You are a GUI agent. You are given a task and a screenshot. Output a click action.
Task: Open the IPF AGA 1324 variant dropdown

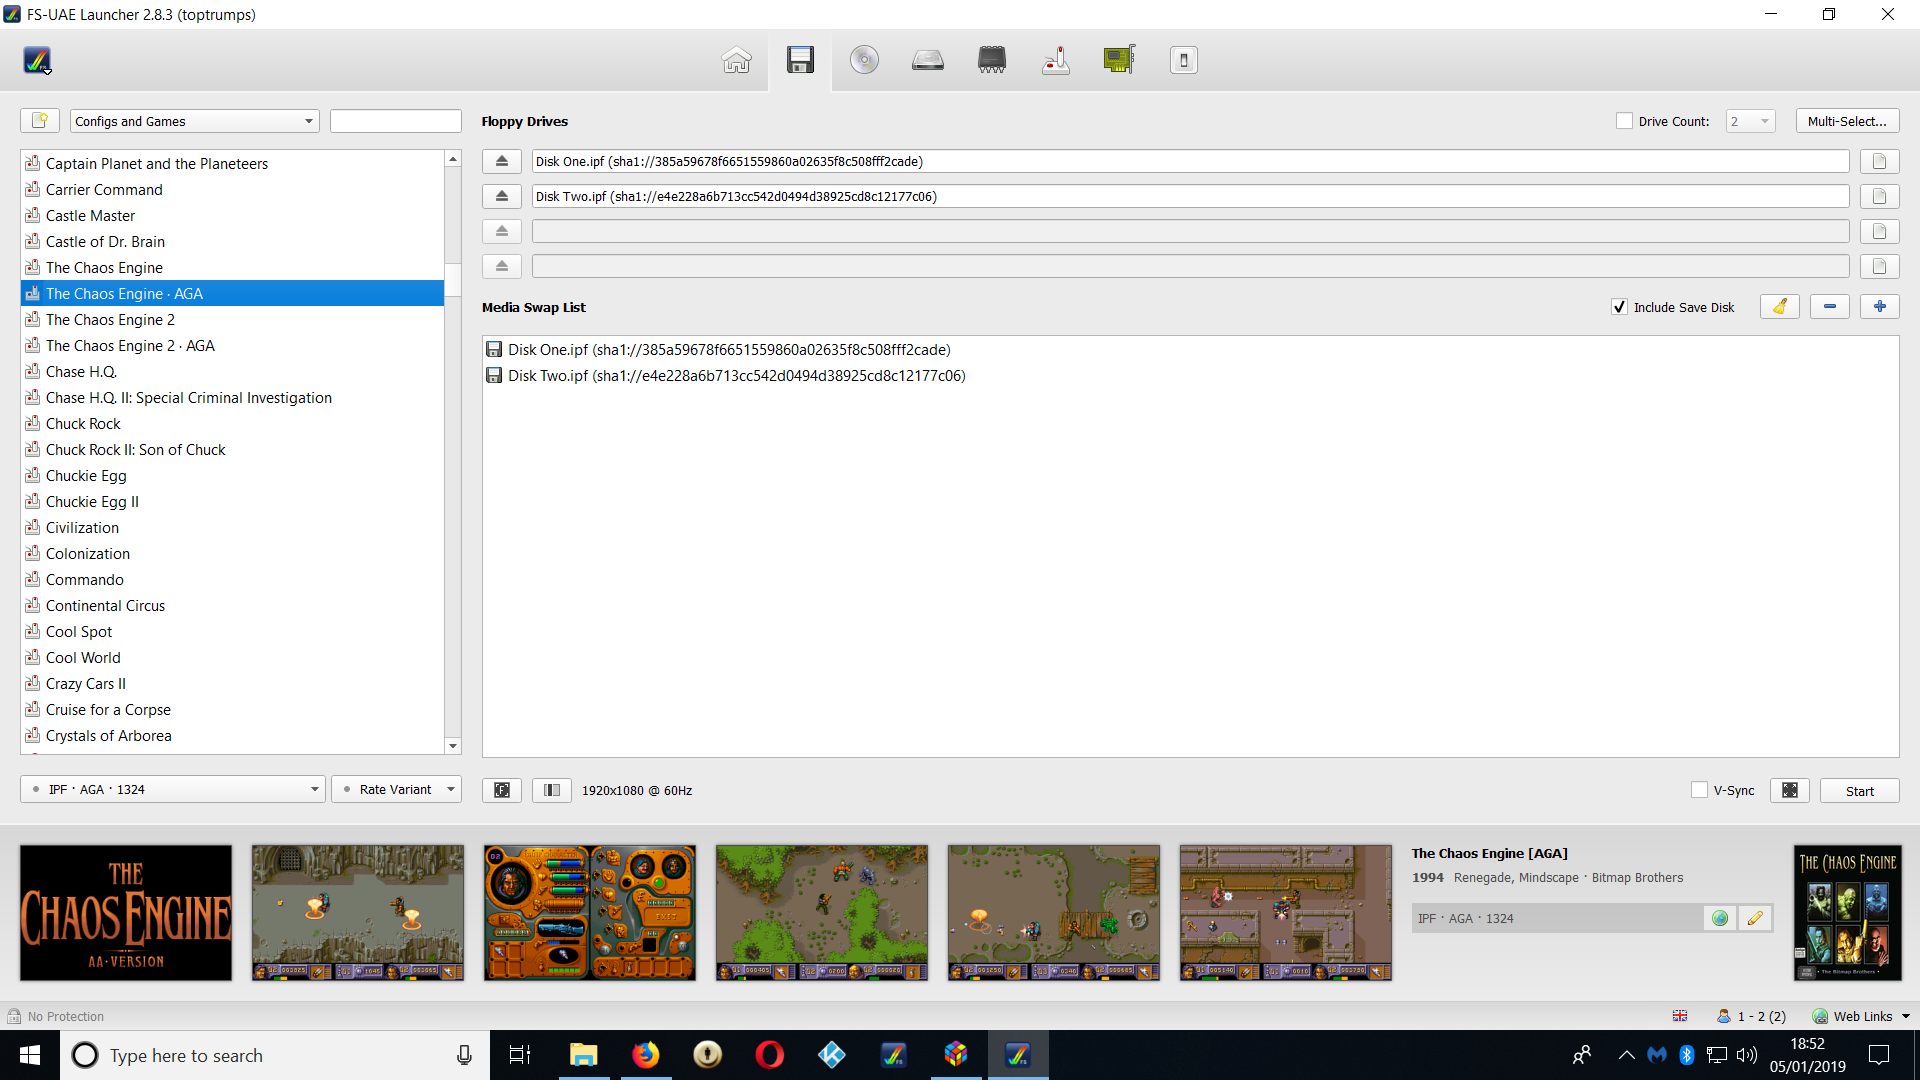(173, 789)
